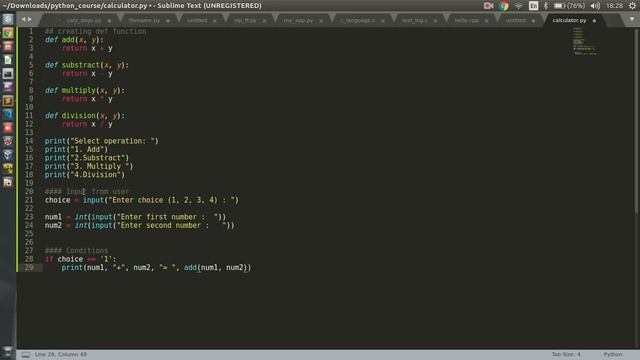640x360 pixels.
Task: Switch to the my_app.py tab
Action: 298,20
